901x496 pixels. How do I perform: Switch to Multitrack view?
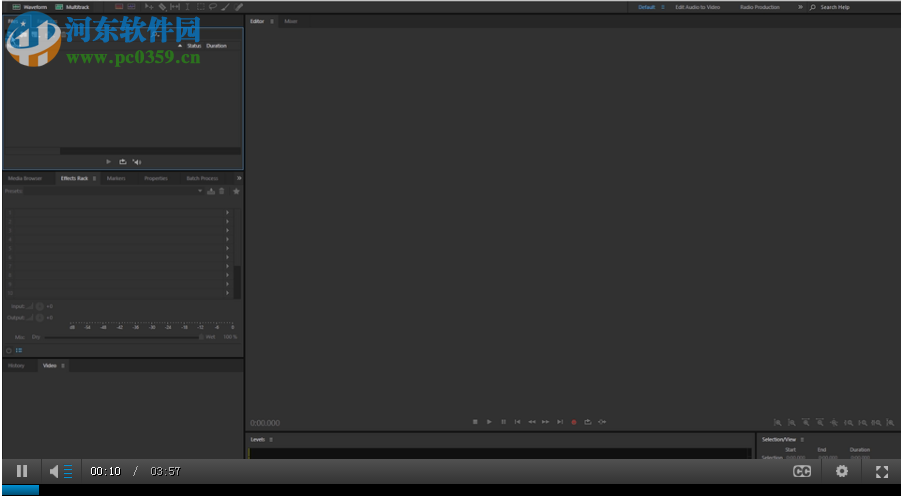coord(72,7)
